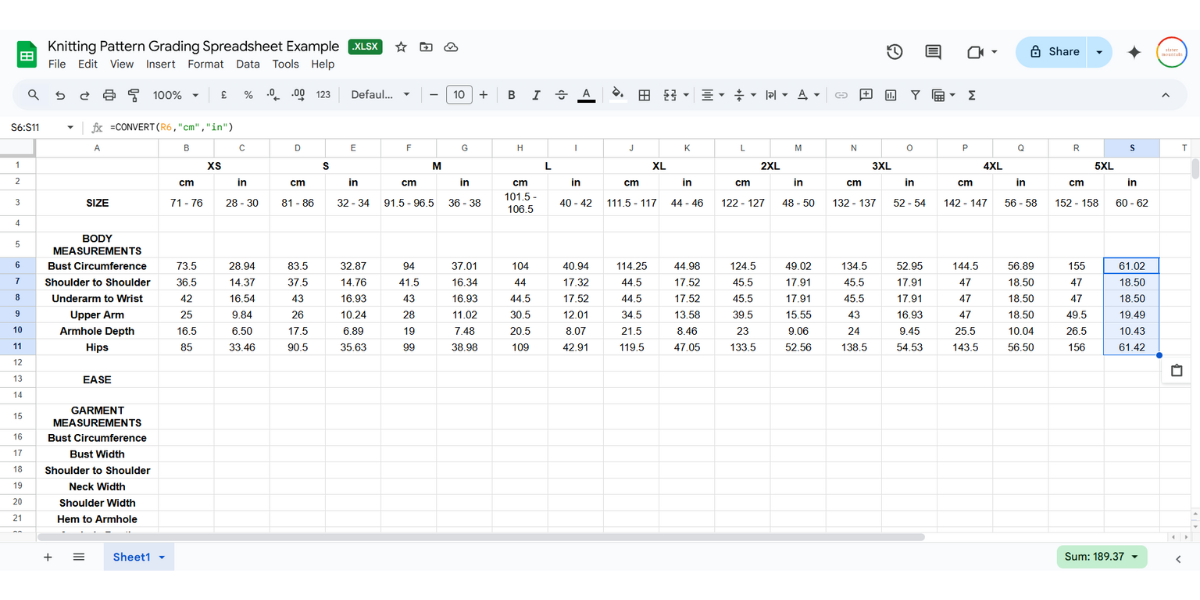Increase decimal places
This screenshot has width=1200, height=600.
(x=297, y=95)
